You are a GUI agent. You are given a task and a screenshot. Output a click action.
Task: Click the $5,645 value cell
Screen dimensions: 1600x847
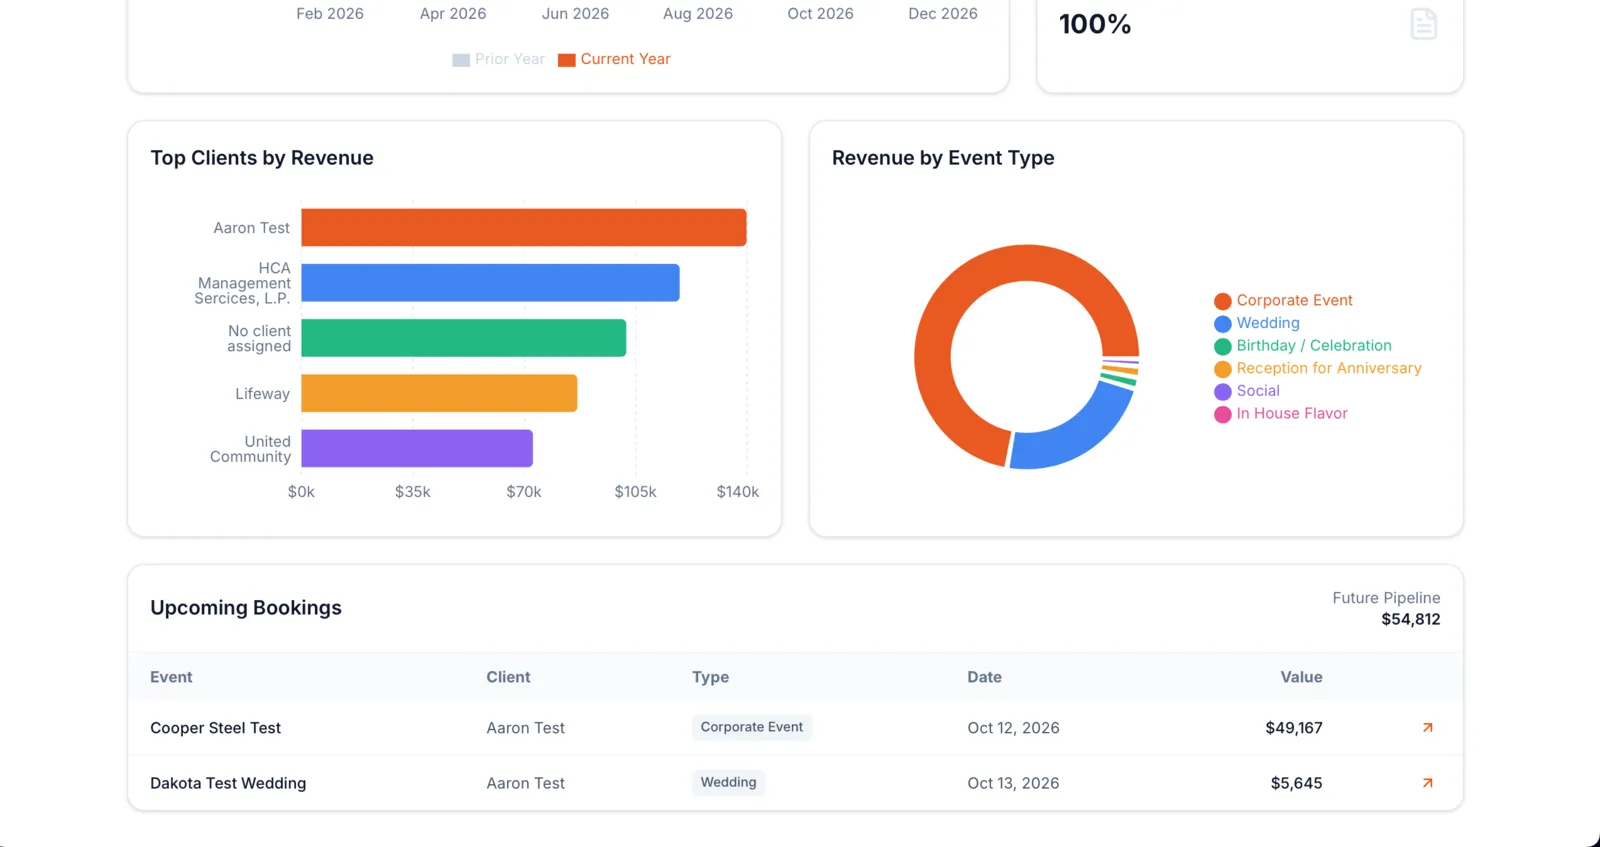[1296, 783]
